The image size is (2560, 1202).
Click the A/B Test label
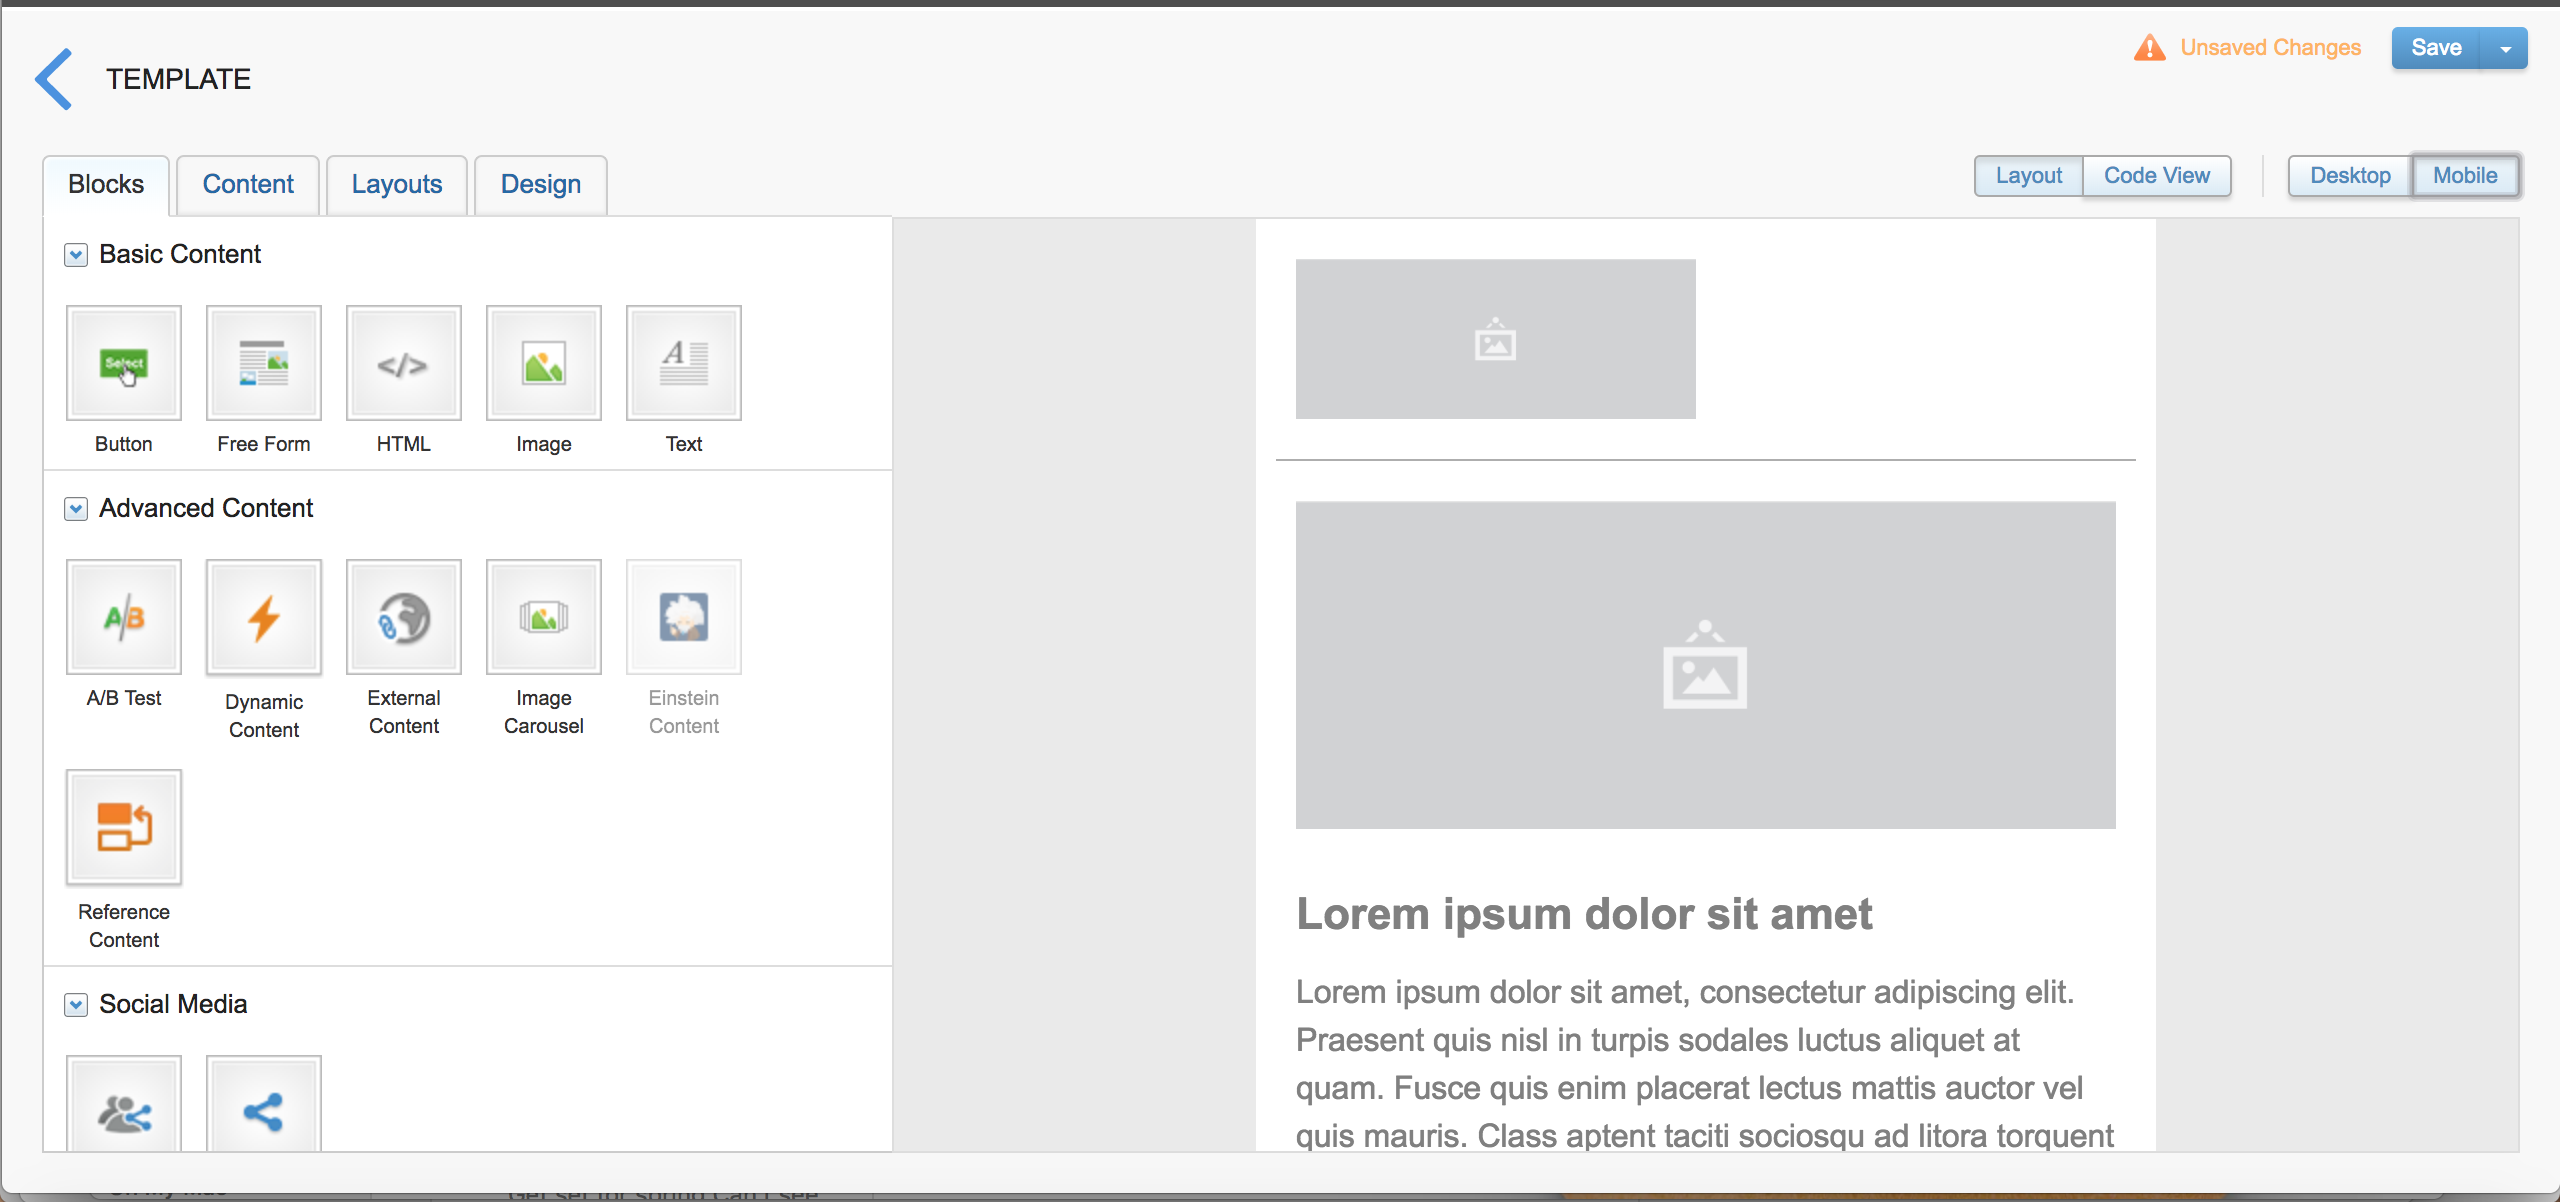(124, 698)
